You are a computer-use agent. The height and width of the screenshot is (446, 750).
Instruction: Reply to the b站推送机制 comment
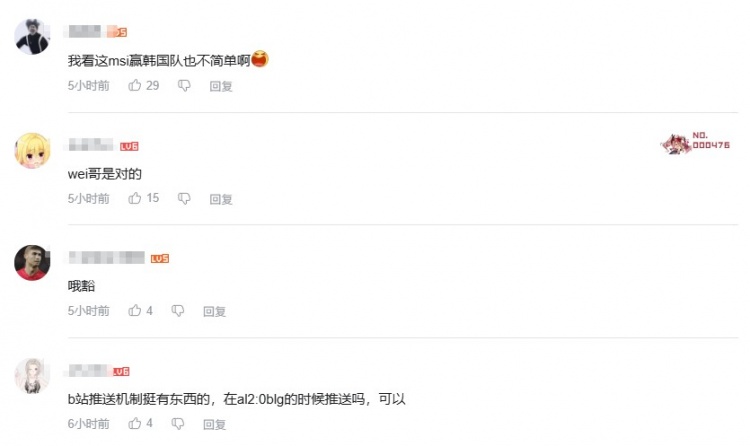[x=214, y=424]
